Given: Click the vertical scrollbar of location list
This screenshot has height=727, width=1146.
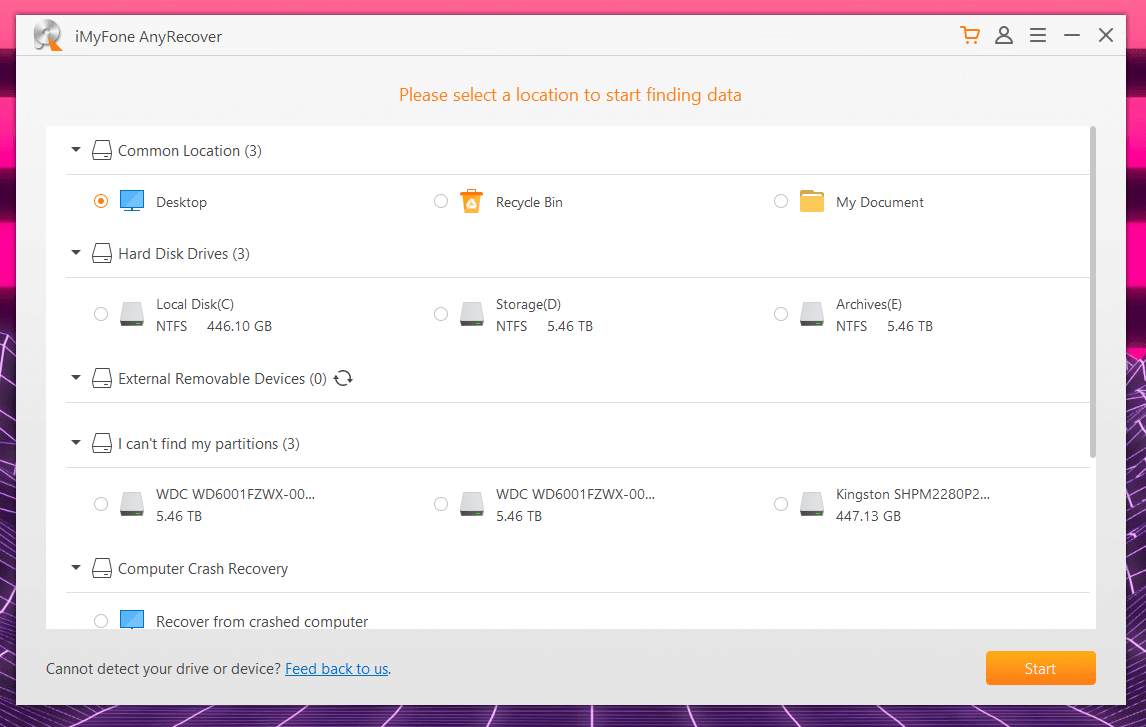Looking at the screenshot, I should click(x=1093, y=292).
